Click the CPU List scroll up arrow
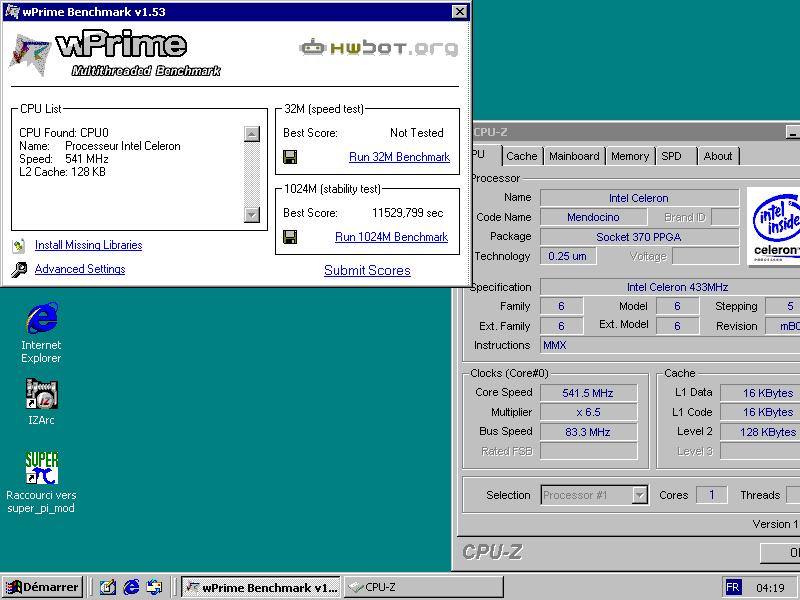This screenshot has width=800, height=600. tap(252, 134)
